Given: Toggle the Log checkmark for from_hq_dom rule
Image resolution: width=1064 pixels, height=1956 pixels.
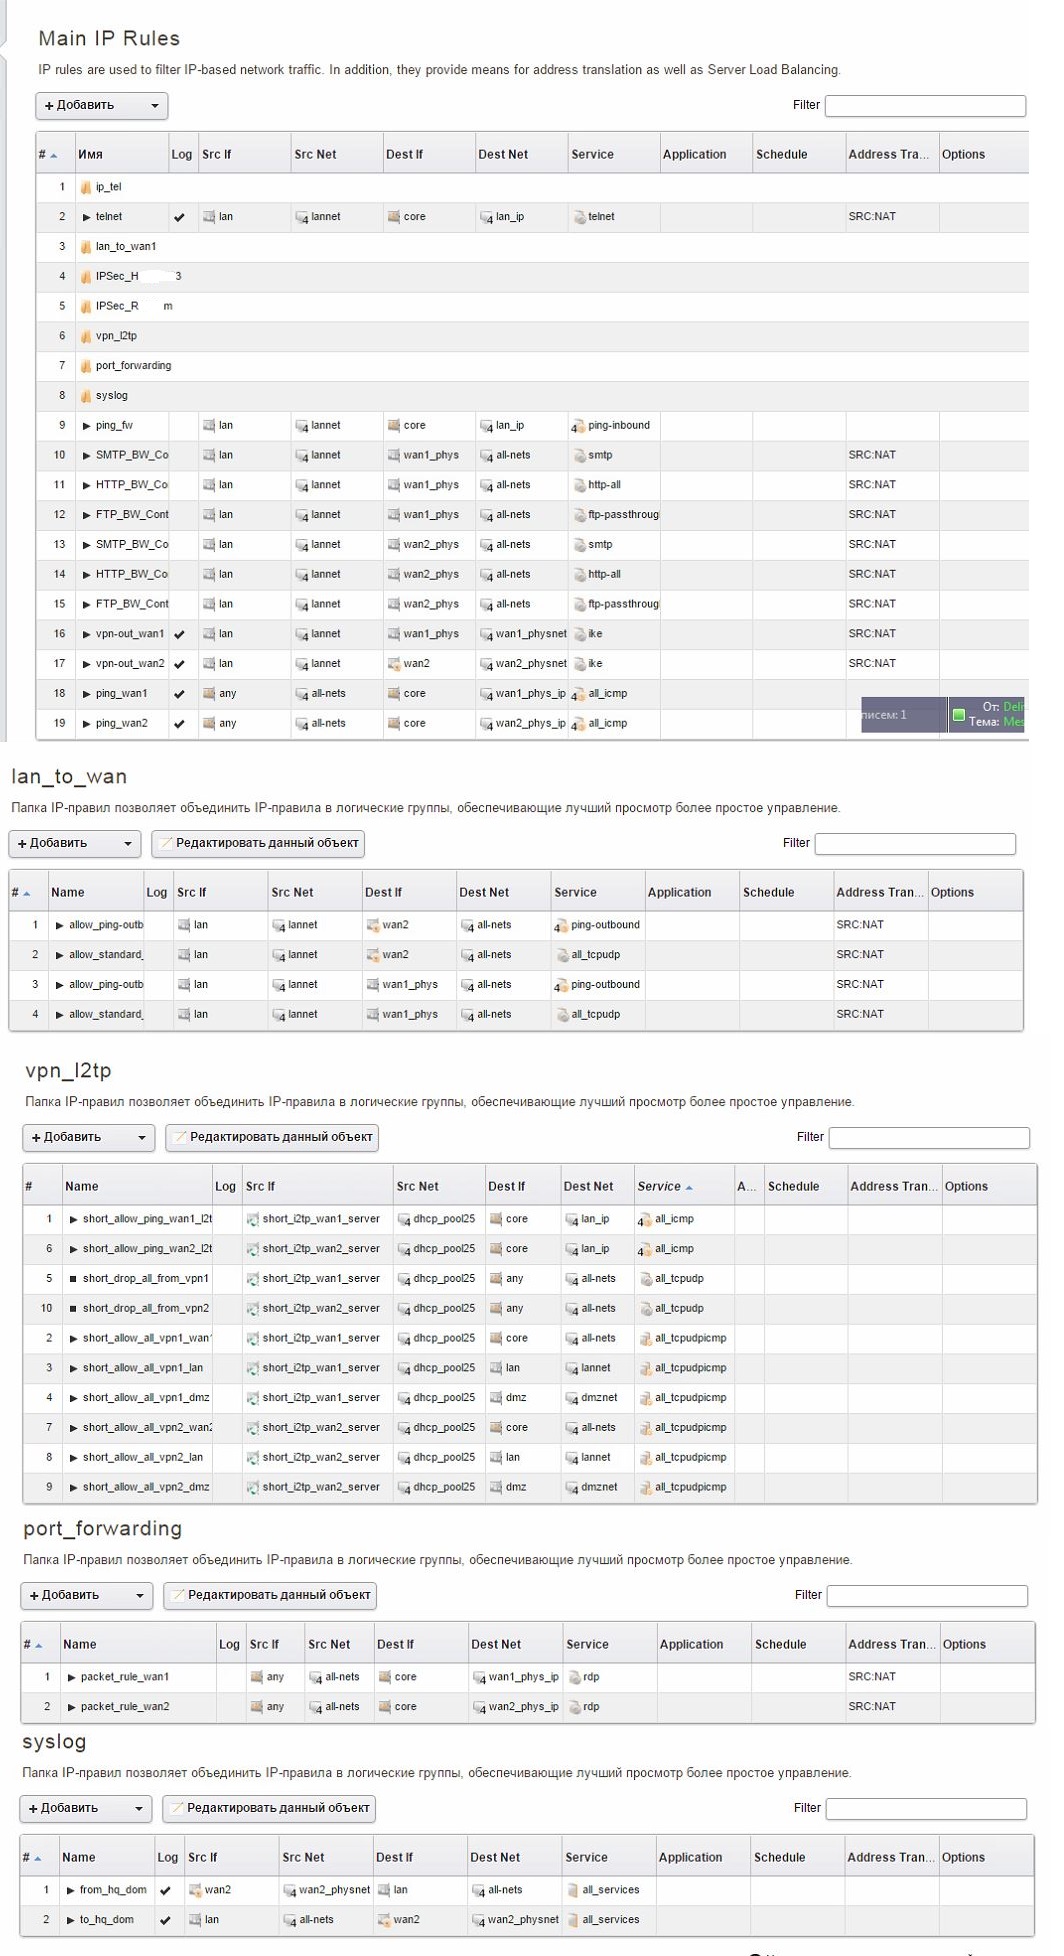Looking at the screenshot, I should (x=165, y=1890).
